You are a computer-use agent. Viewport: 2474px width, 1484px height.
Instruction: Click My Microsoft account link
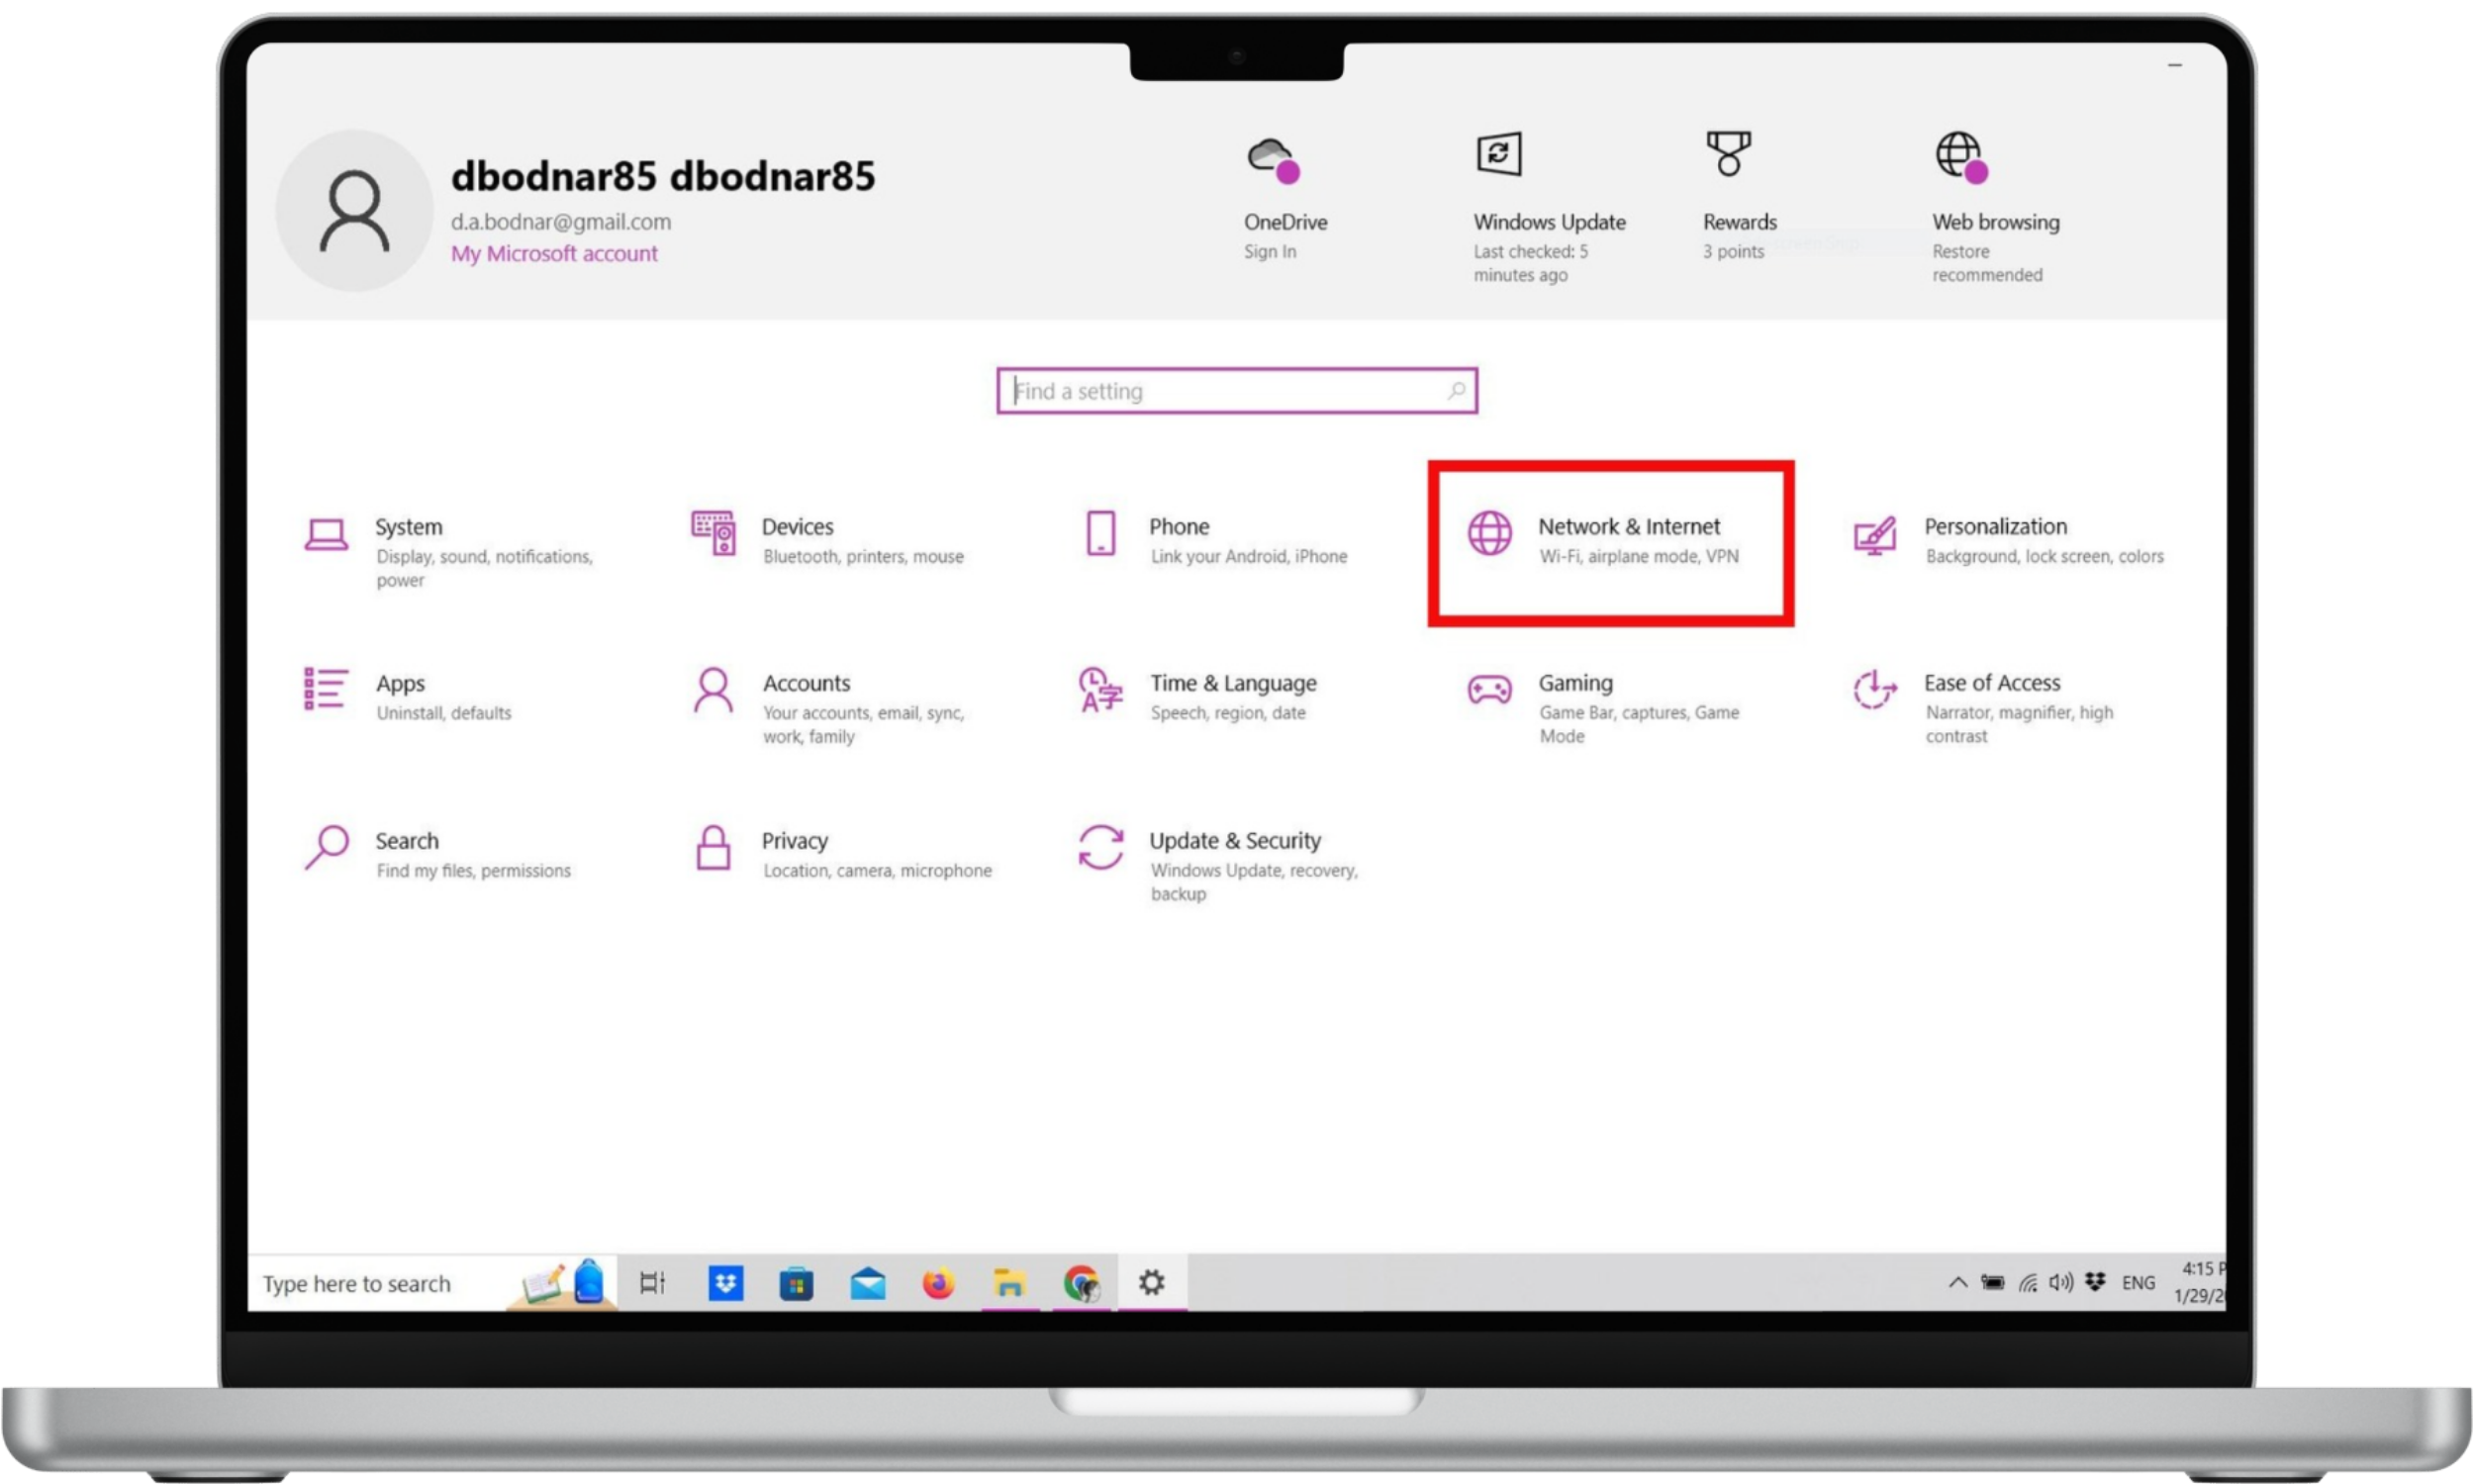(x=554, y=254)
